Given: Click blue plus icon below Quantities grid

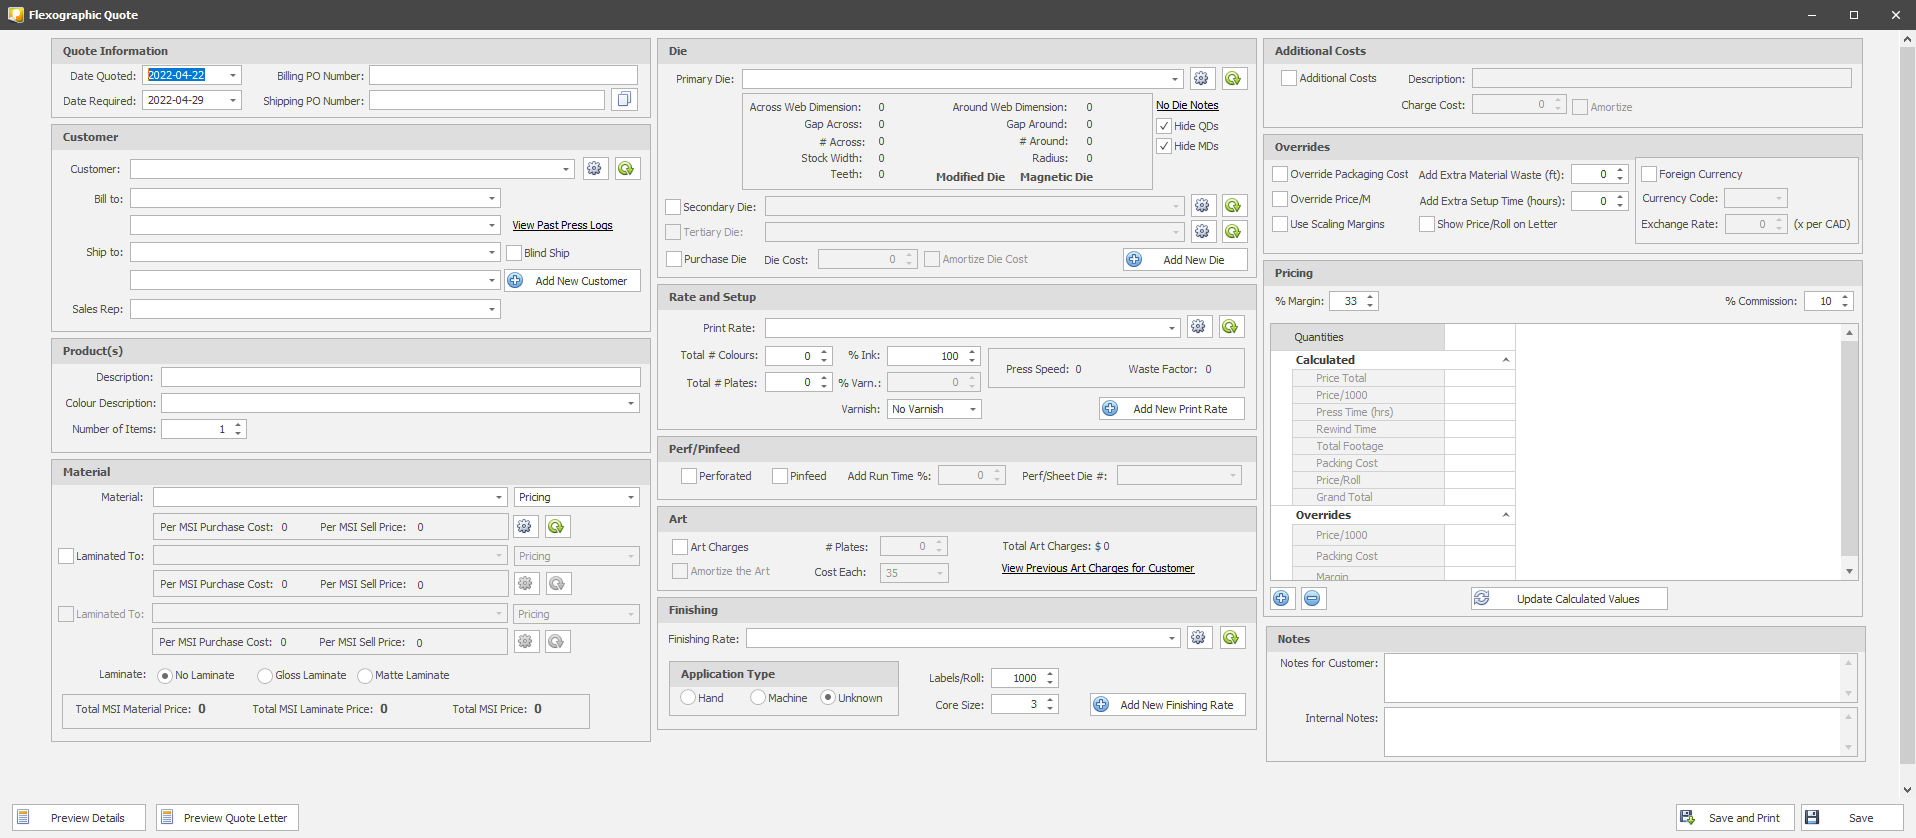Looking at the screenshot, I should 1282,599.
